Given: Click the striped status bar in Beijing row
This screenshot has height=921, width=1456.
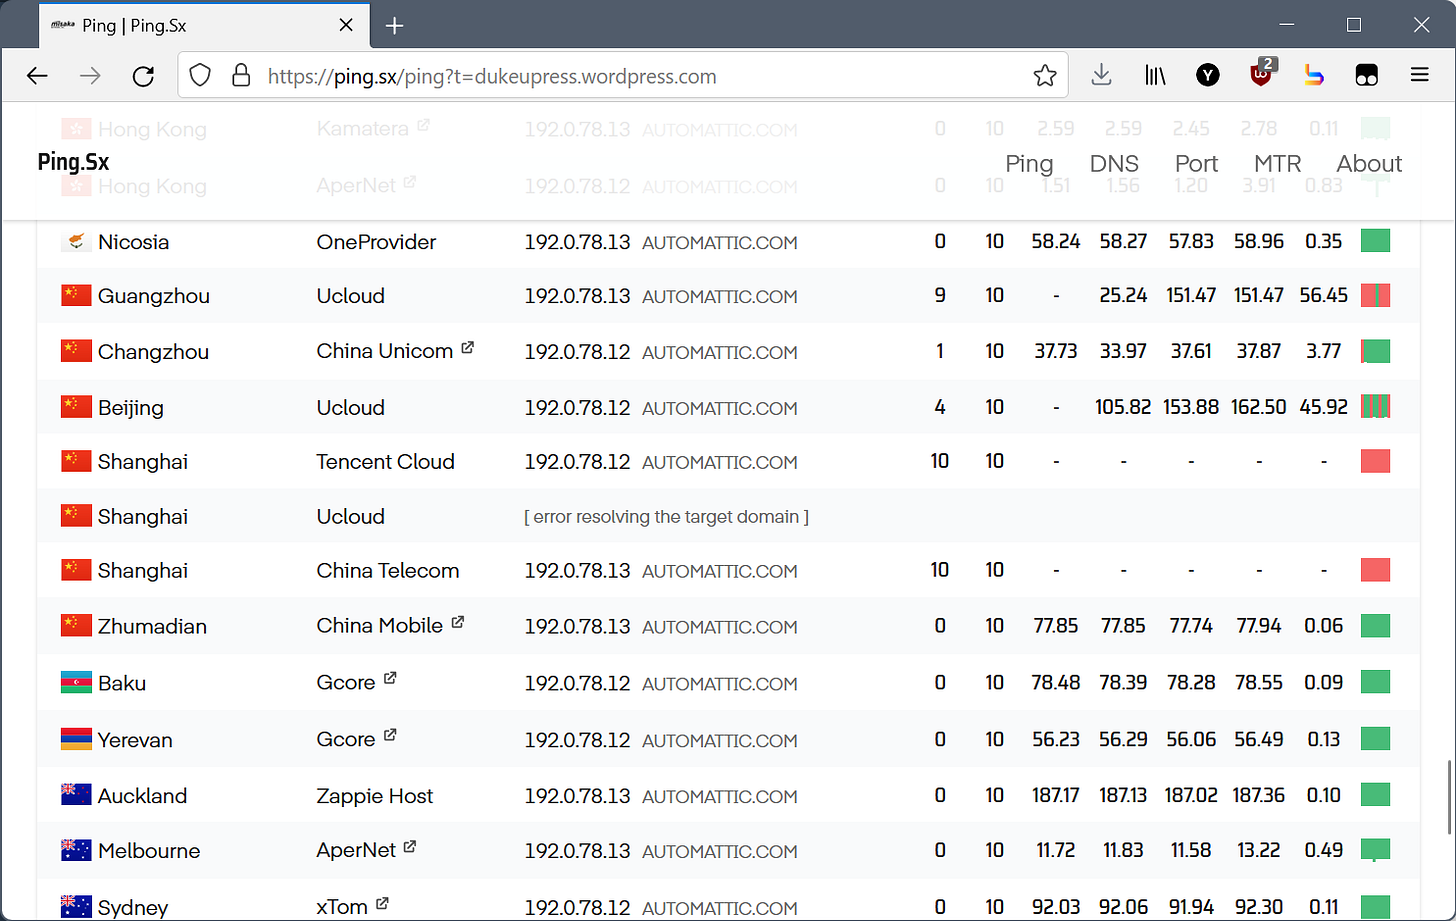Looking at the screenshot, I should [x=1376, y=406].
